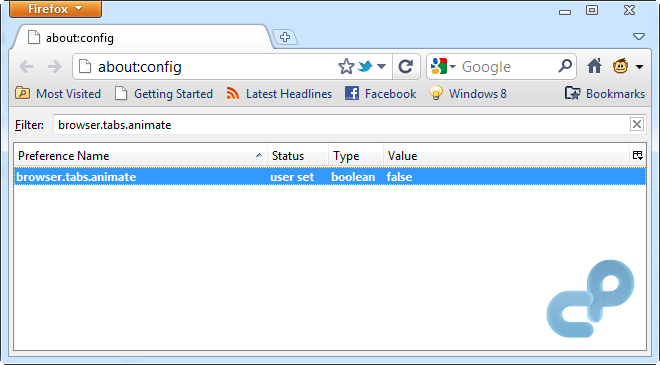Screen dimensions: 660x365
Task: Select the about:config tab
Action: point(143,38)
